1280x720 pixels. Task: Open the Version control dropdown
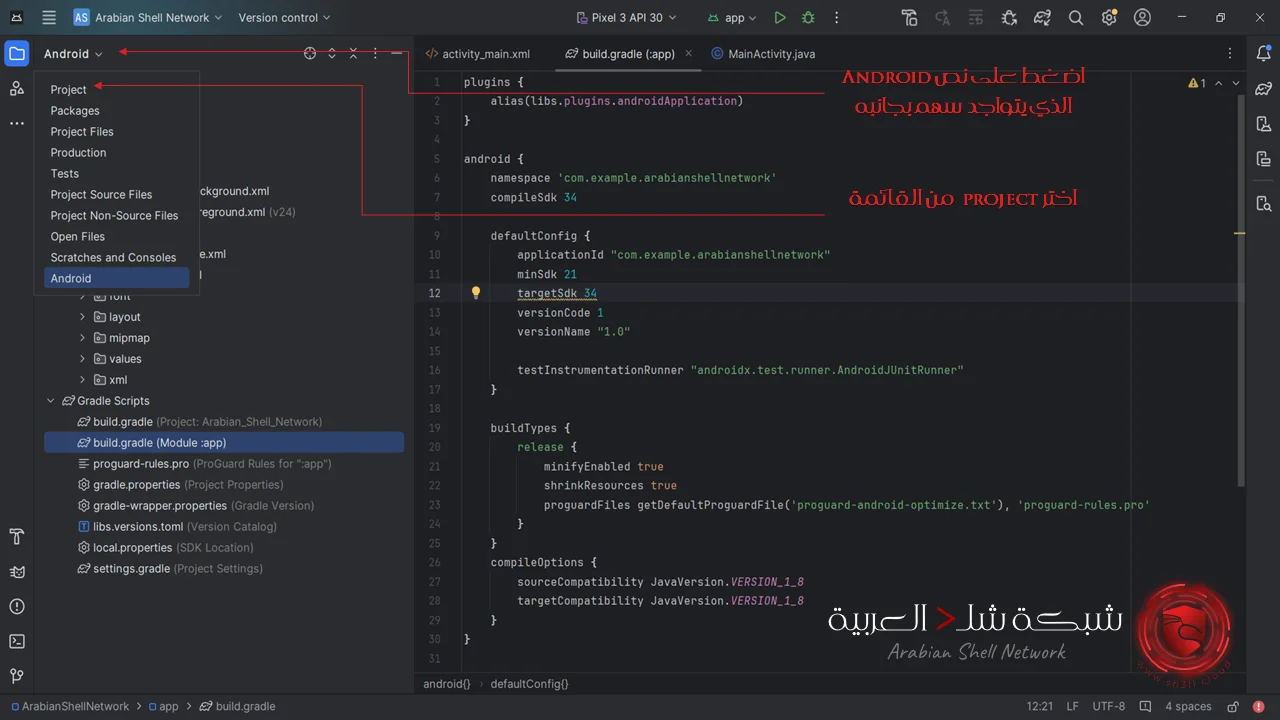pyautogui.click(x=284, y=17)
